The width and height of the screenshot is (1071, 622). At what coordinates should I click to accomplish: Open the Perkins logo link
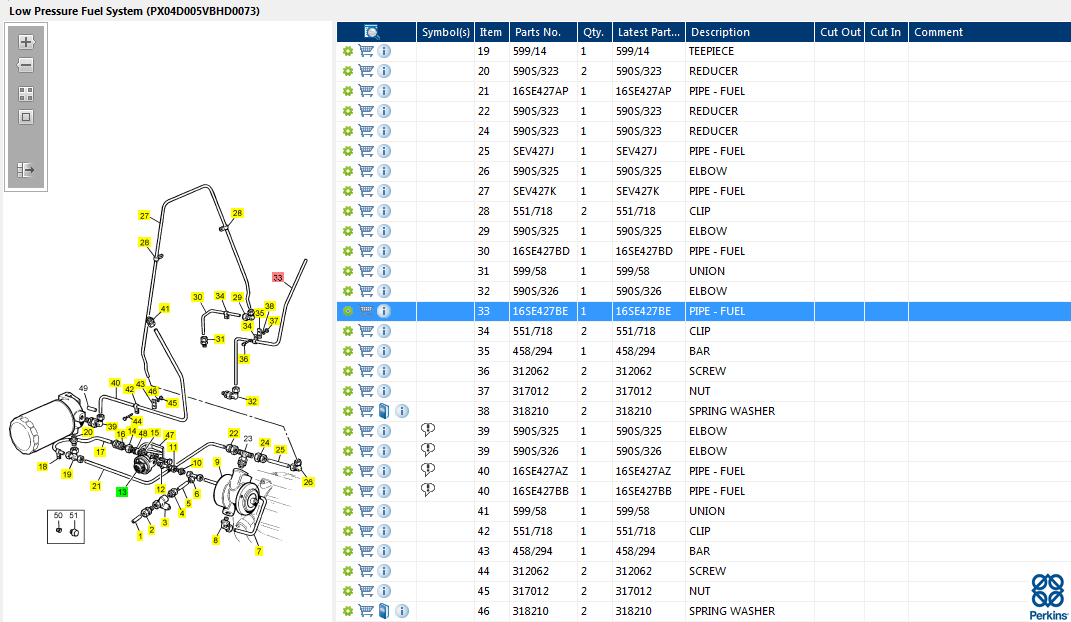coord(1048,597)
